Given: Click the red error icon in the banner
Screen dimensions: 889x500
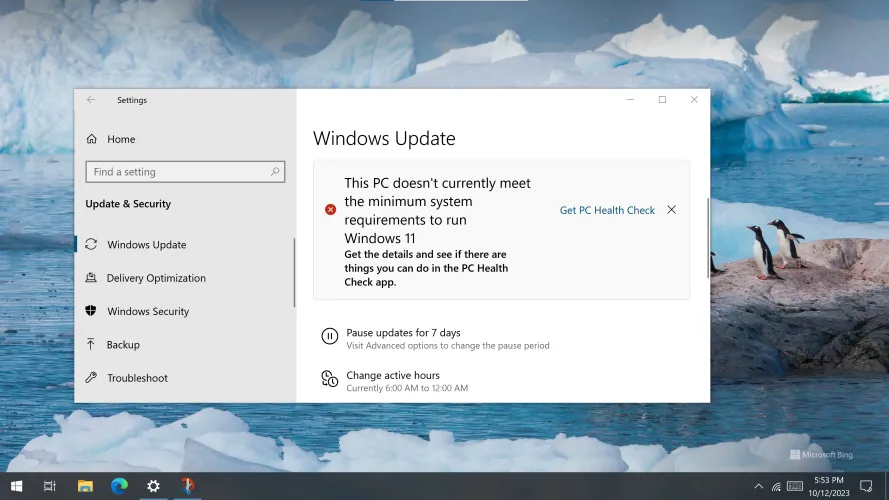Looking at the screenshot, I should click(330, 210).
